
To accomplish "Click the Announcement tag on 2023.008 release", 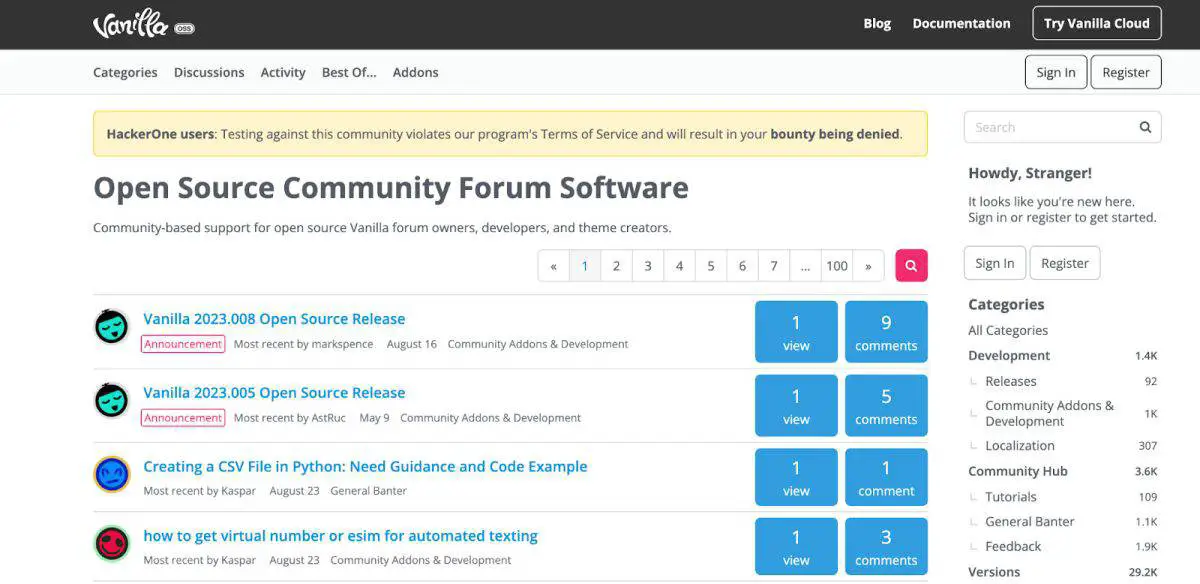I will [183, 344].
